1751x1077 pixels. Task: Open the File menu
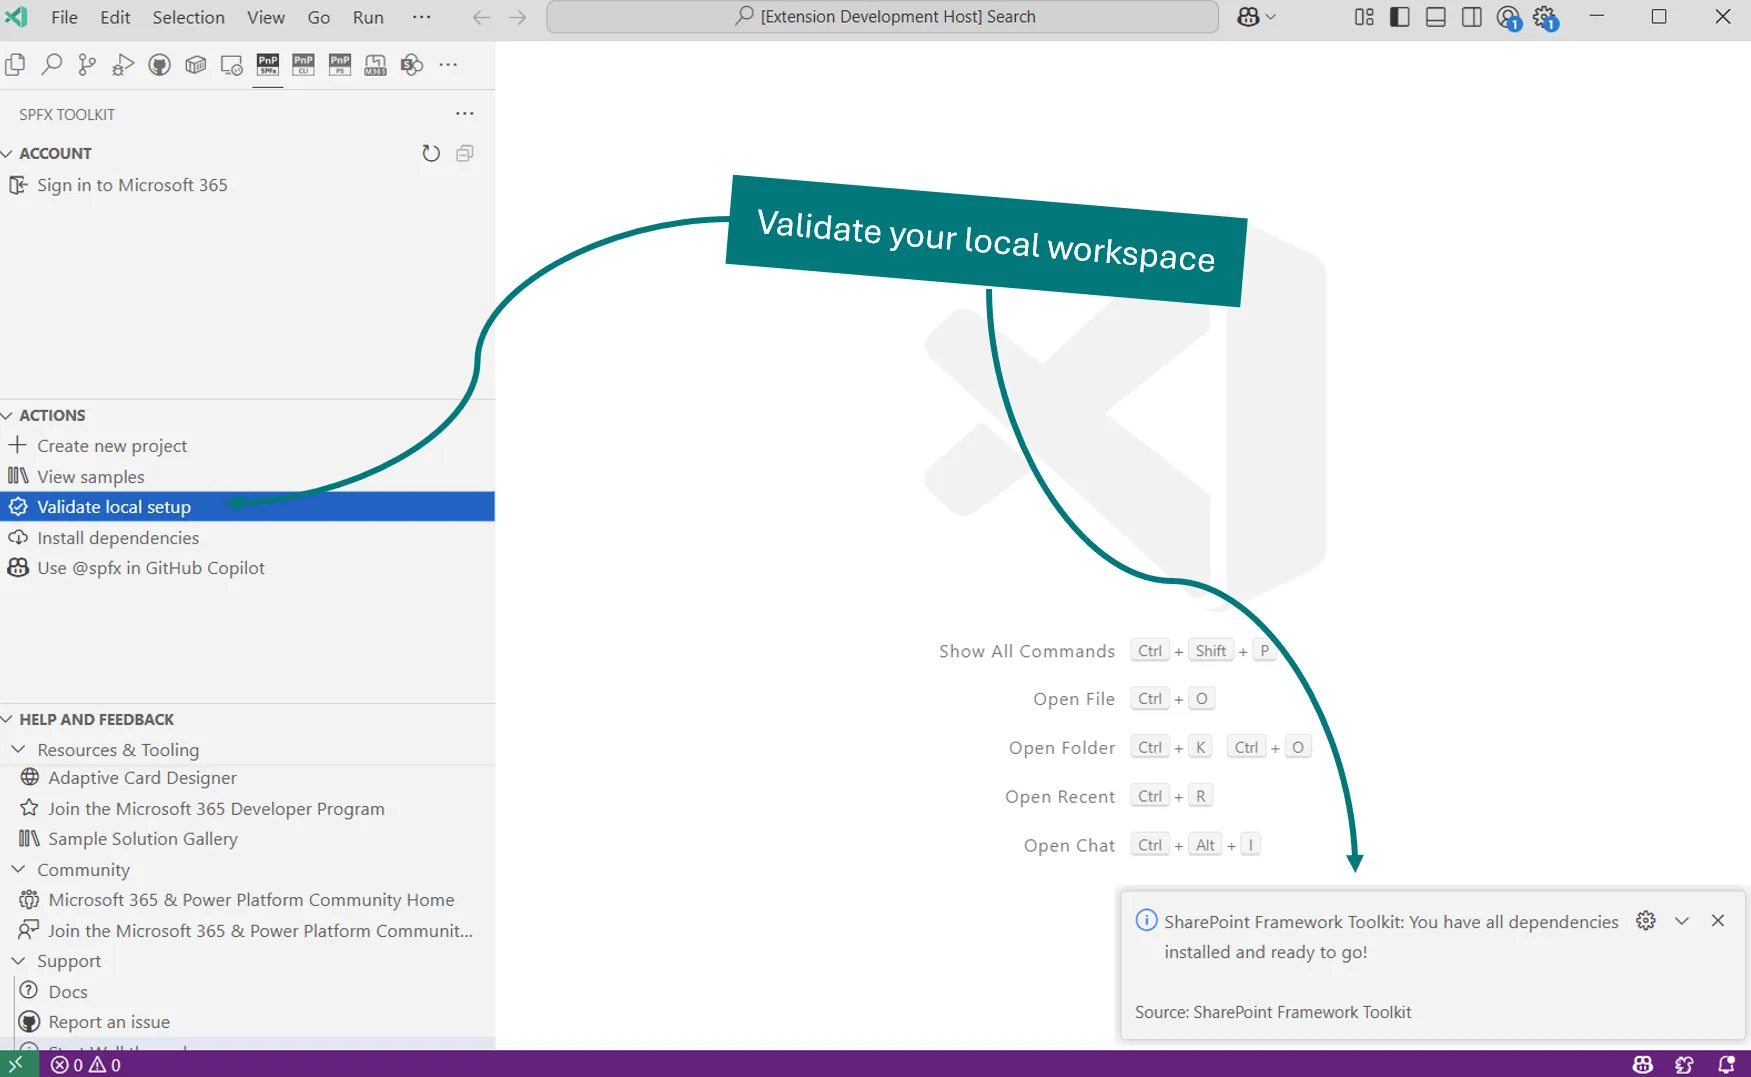pyautogui.click(x=64, y=17)
